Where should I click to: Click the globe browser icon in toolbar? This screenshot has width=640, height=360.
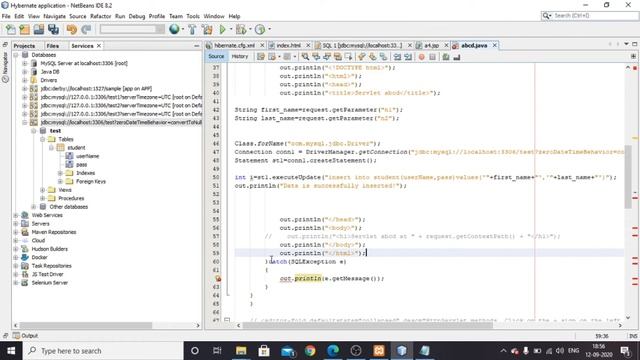174,29
